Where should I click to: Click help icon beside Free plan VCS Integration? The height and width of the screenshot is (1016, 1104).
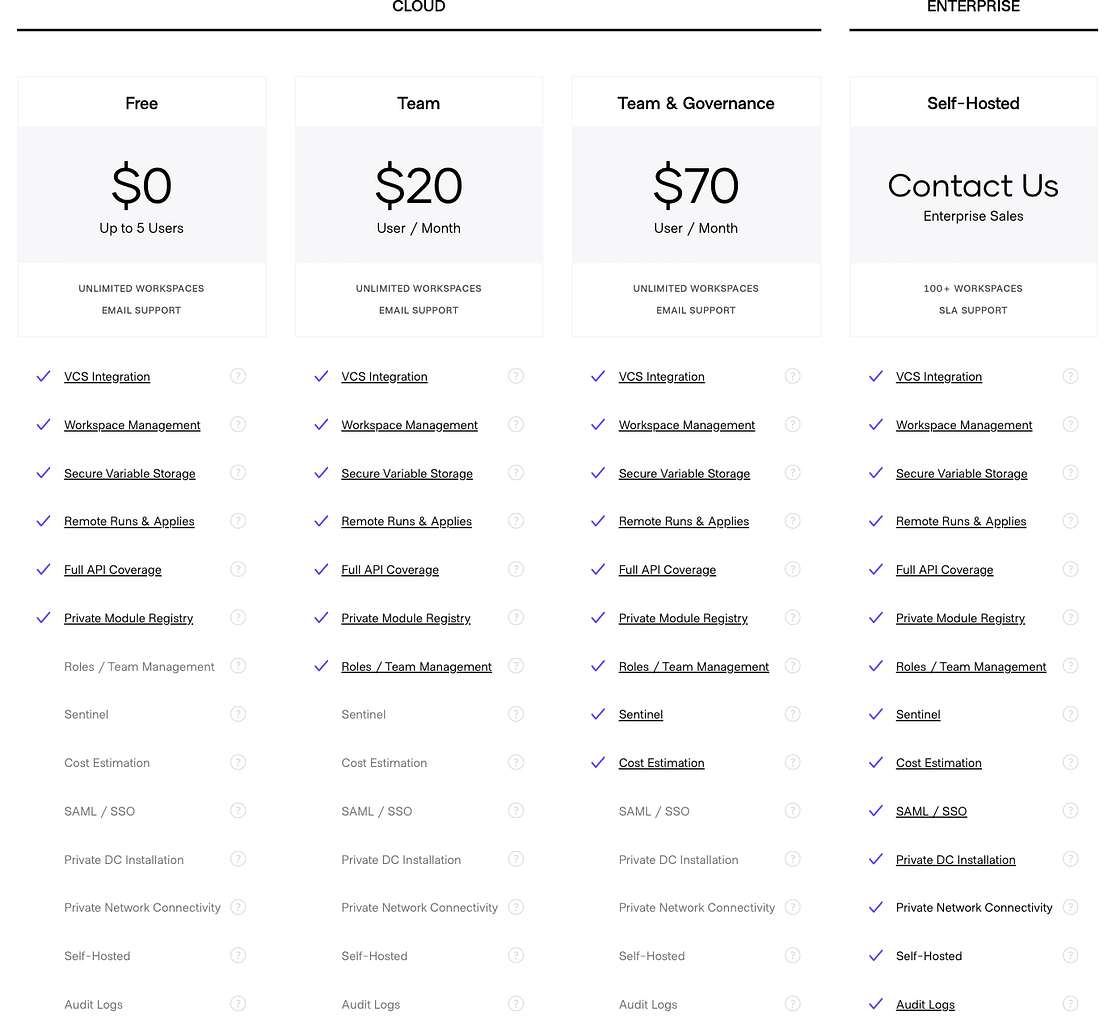[238, 376]
